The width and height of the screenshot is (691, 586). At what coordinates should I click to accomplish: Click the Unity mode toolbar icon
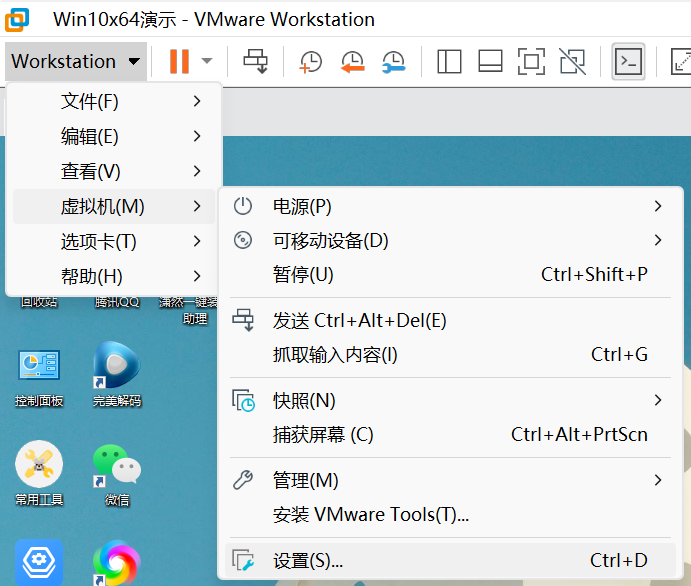pyautogui.click(x=572, y=61)
